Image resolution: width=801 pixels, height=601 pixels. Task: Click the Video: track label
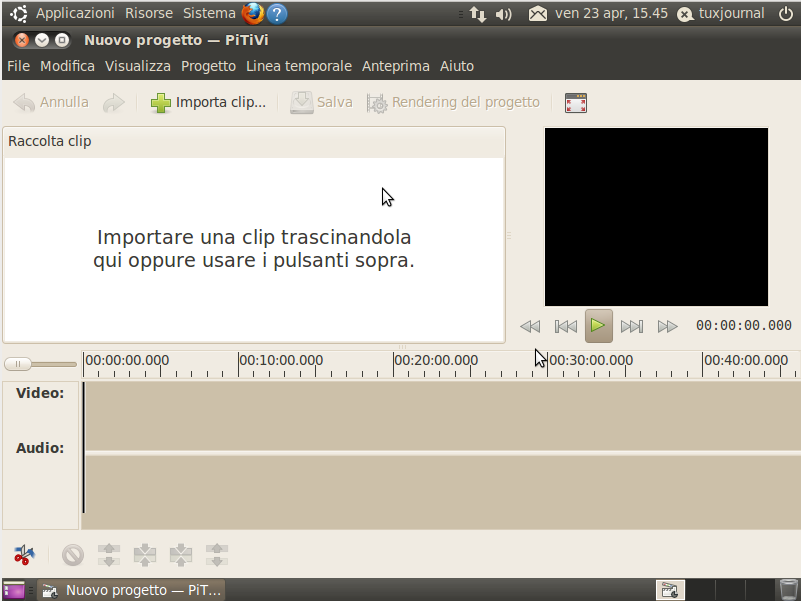40,393
